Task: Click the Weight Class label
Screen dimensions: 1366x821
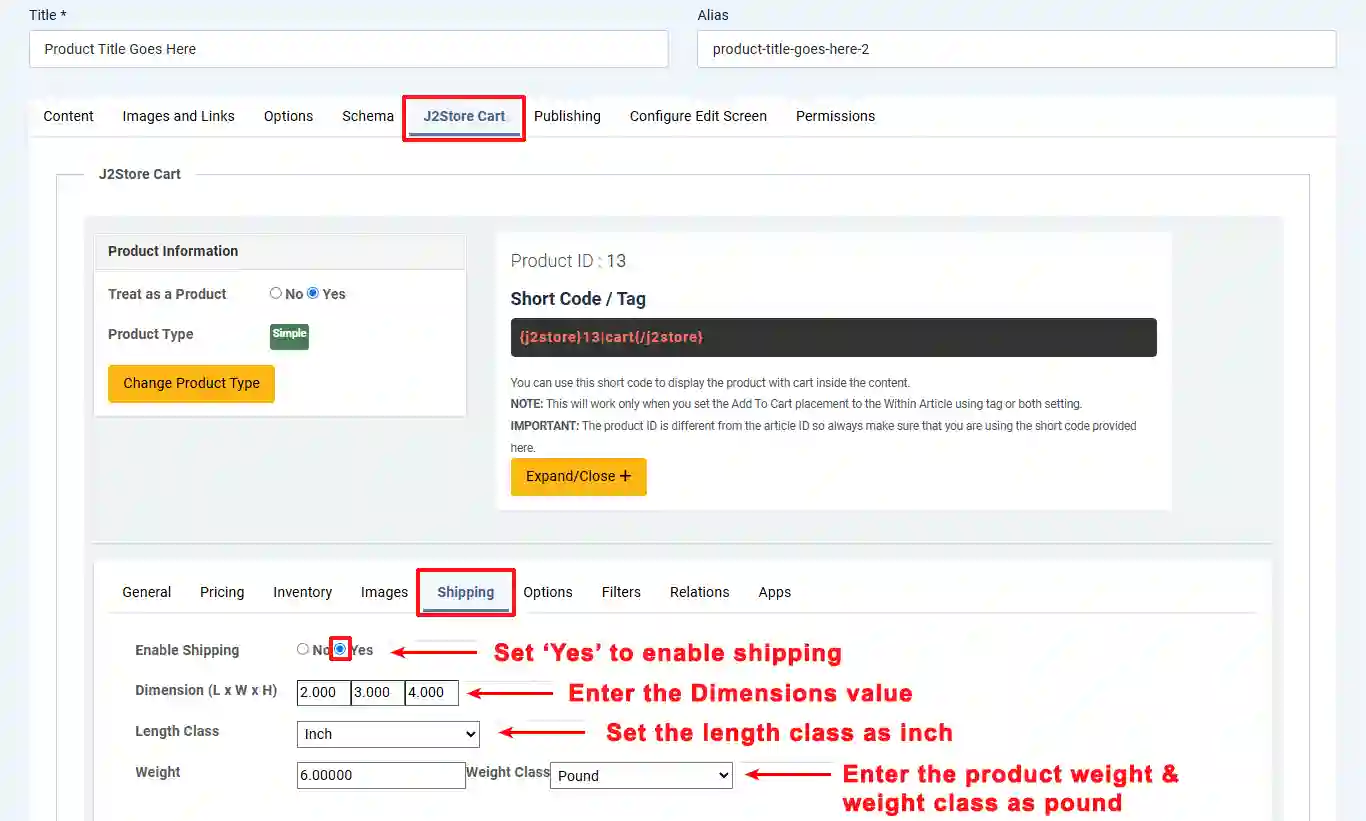Action: [x=508, y=772]
